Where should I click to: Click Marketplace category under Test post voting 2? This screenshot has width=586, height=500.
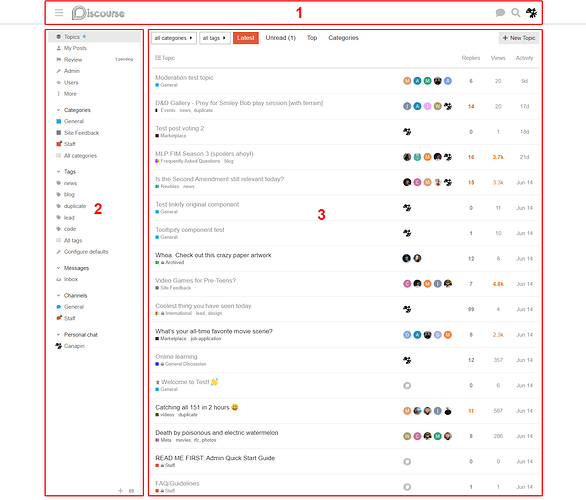[171, 136]
